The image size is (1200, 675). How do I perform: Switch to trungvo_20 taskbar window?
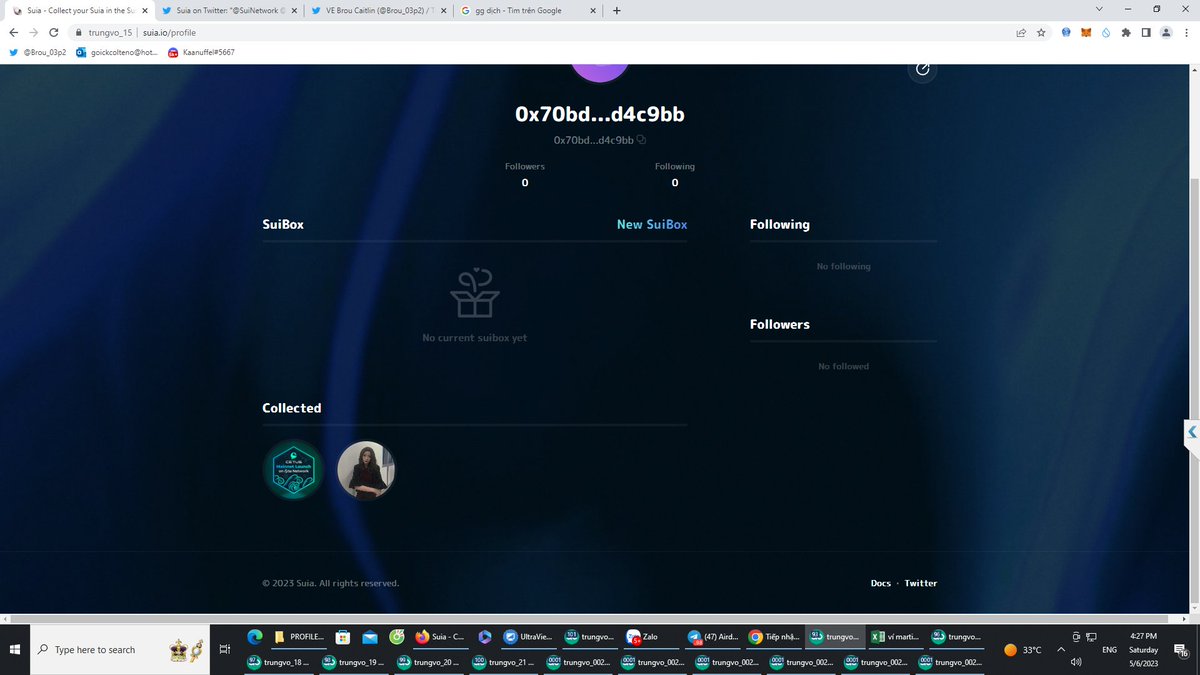tap(427, 662)
